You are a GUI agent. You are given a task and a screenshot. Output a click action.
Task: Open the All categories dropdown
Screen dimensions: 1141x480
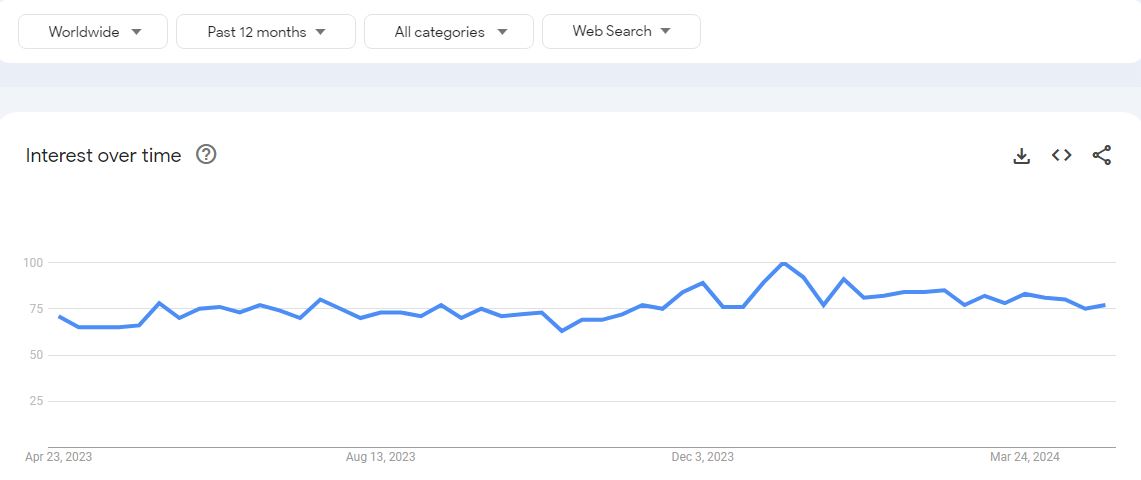click(449, 31)
